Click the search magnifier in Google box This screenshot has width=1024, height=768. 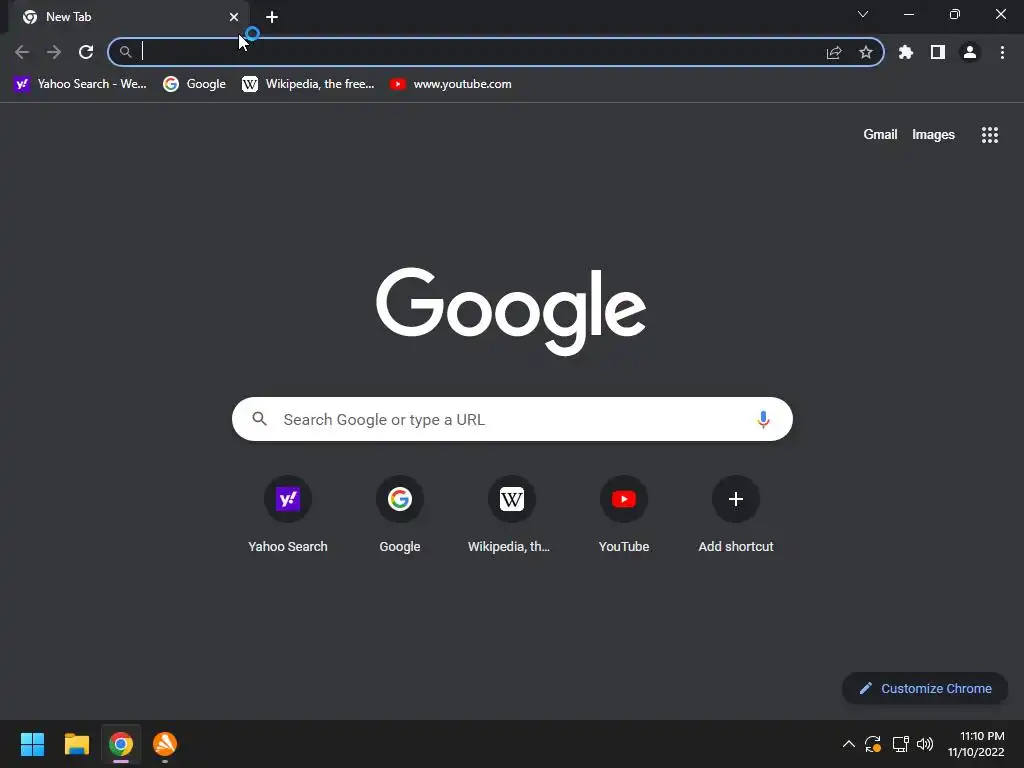coord(259,419)
